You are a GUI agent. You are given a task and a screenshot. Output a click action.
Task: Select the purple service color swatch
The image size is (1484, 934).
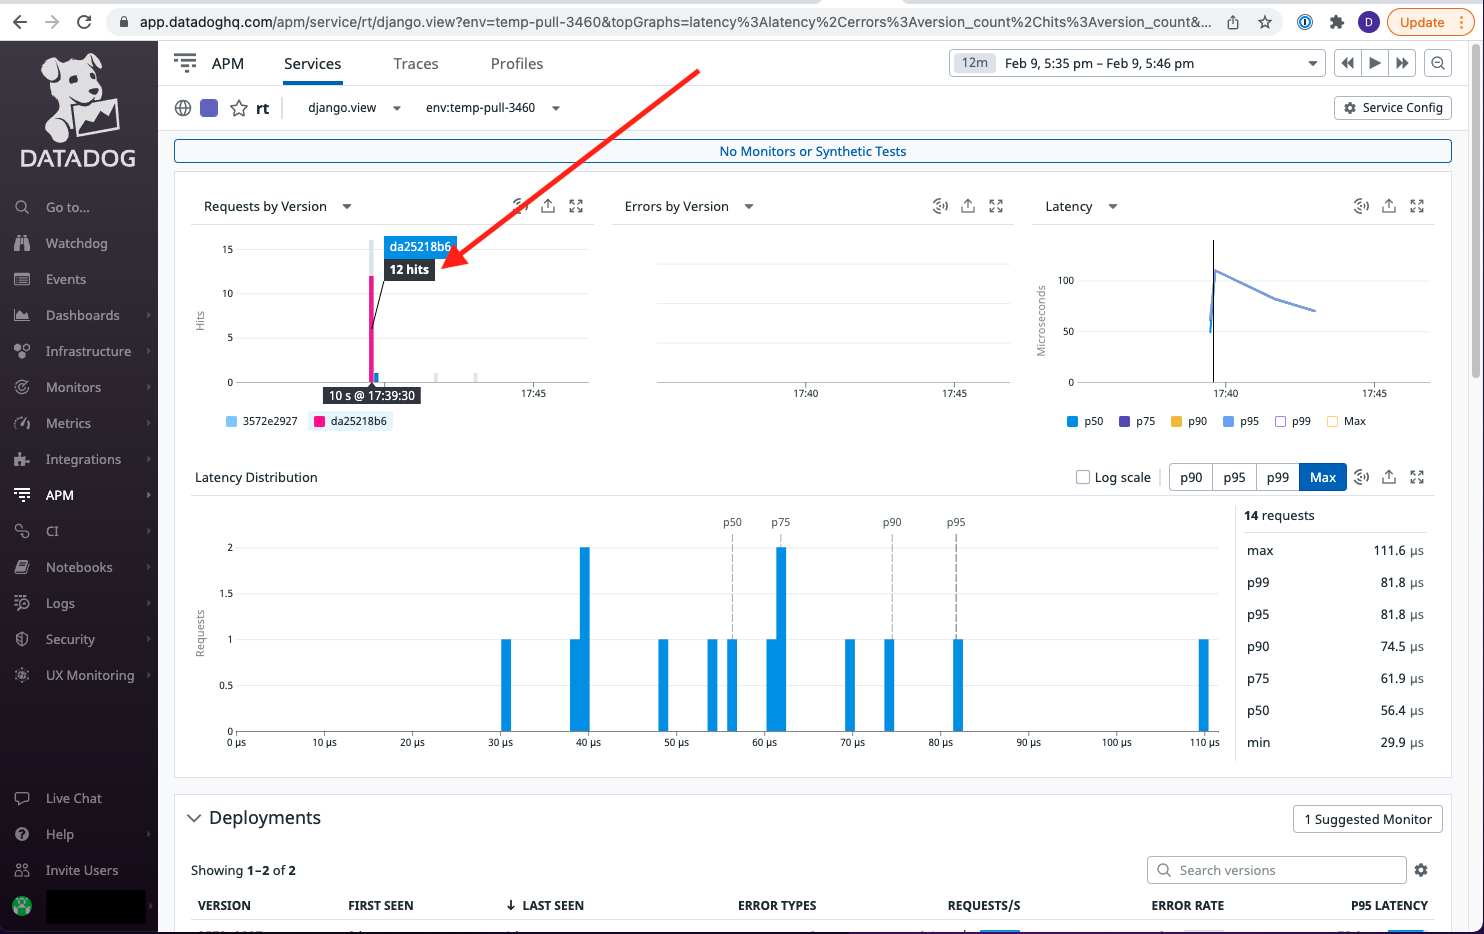click(x=208, y=107)
